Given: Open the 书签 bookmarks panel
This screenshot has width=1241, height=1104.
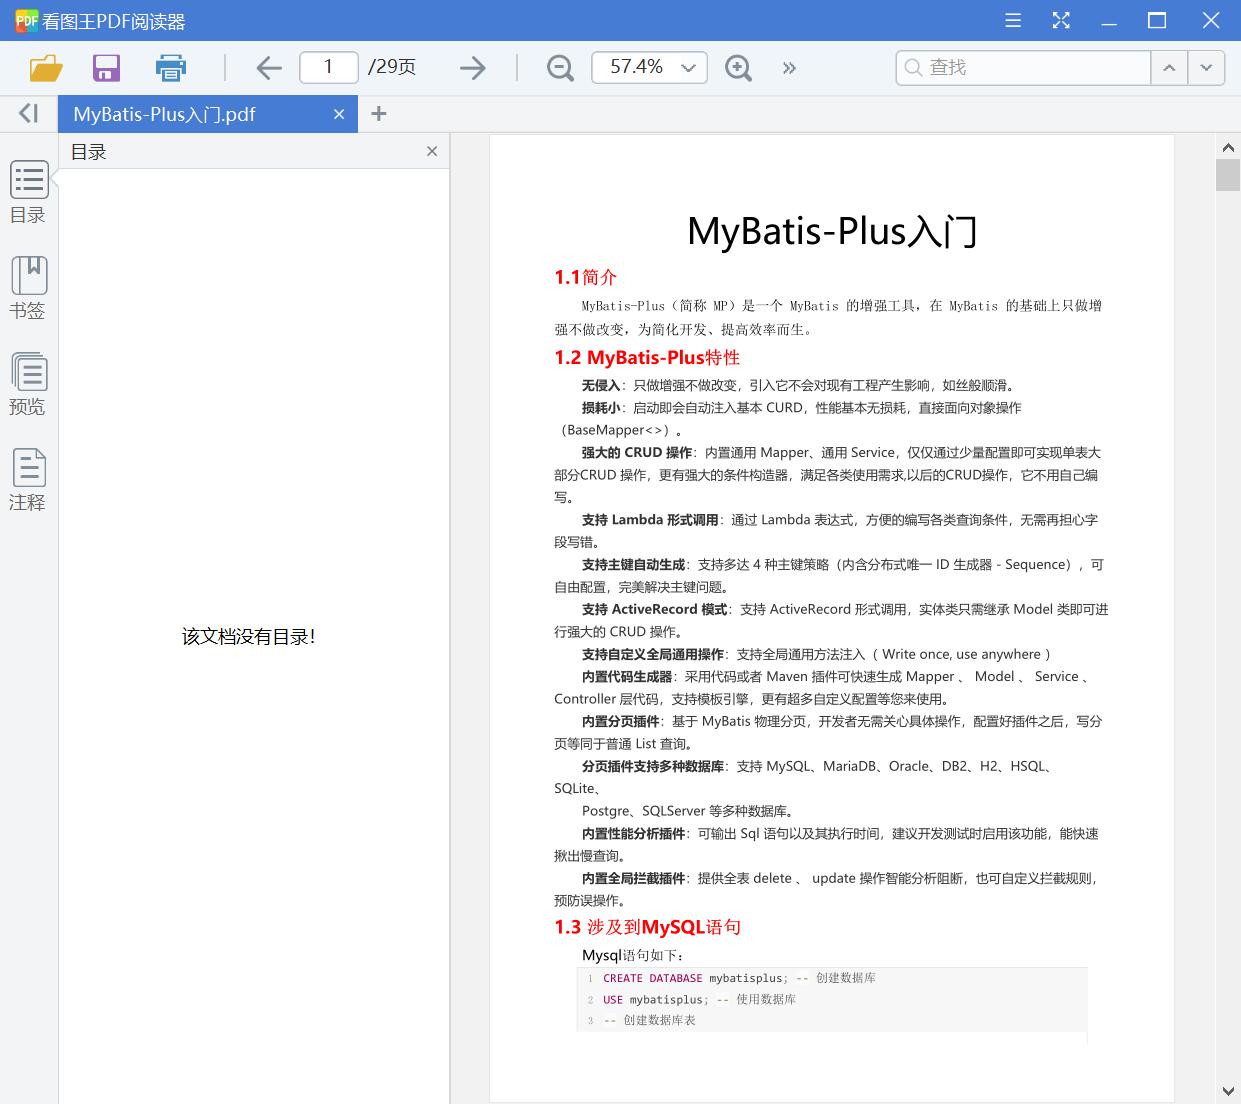Looking at the screenshot, I should pos(28,288).
